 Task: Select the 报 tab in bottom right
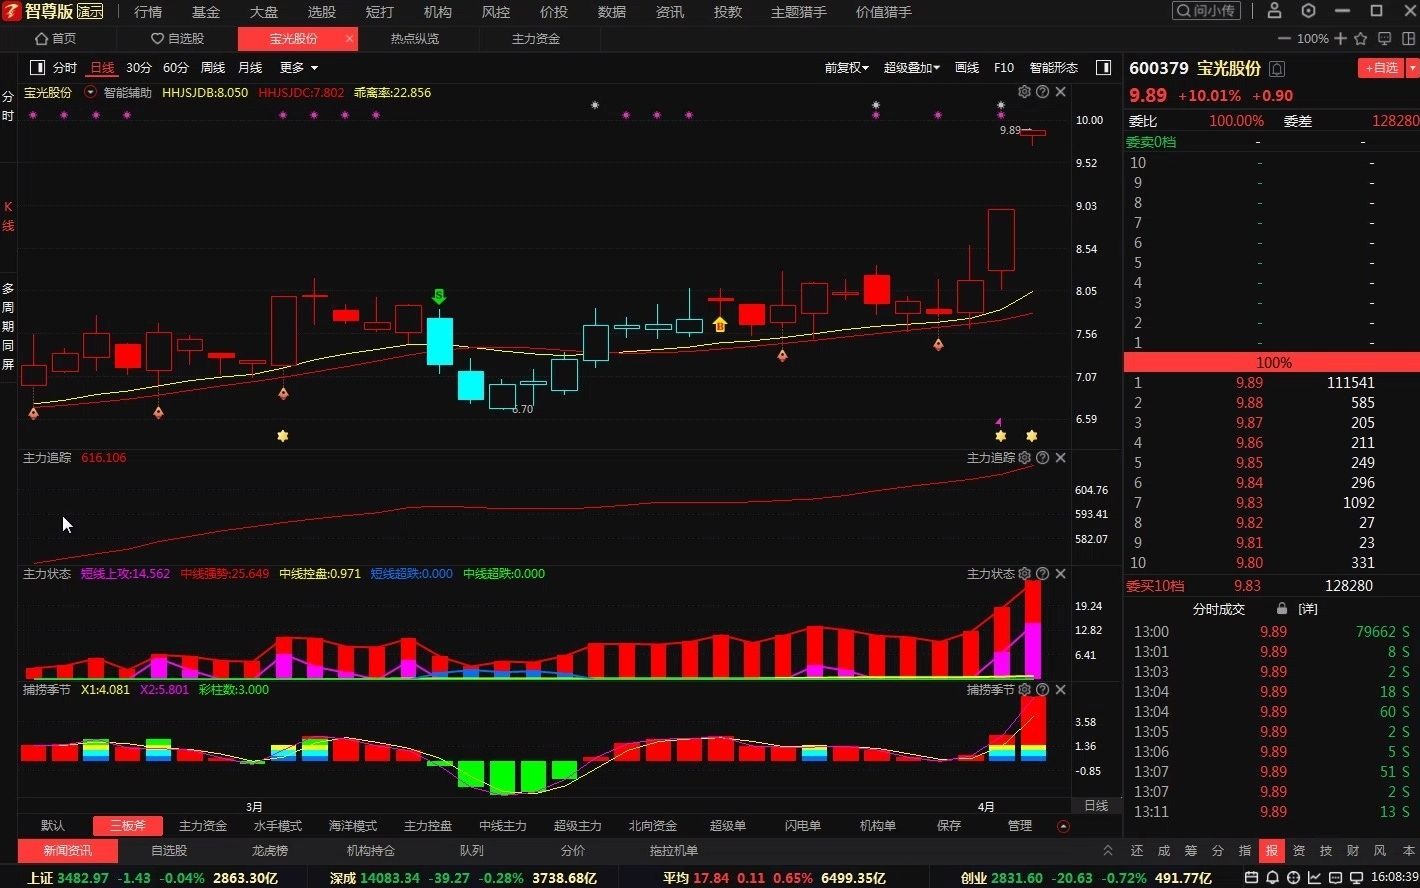[x=1271, y=851]
